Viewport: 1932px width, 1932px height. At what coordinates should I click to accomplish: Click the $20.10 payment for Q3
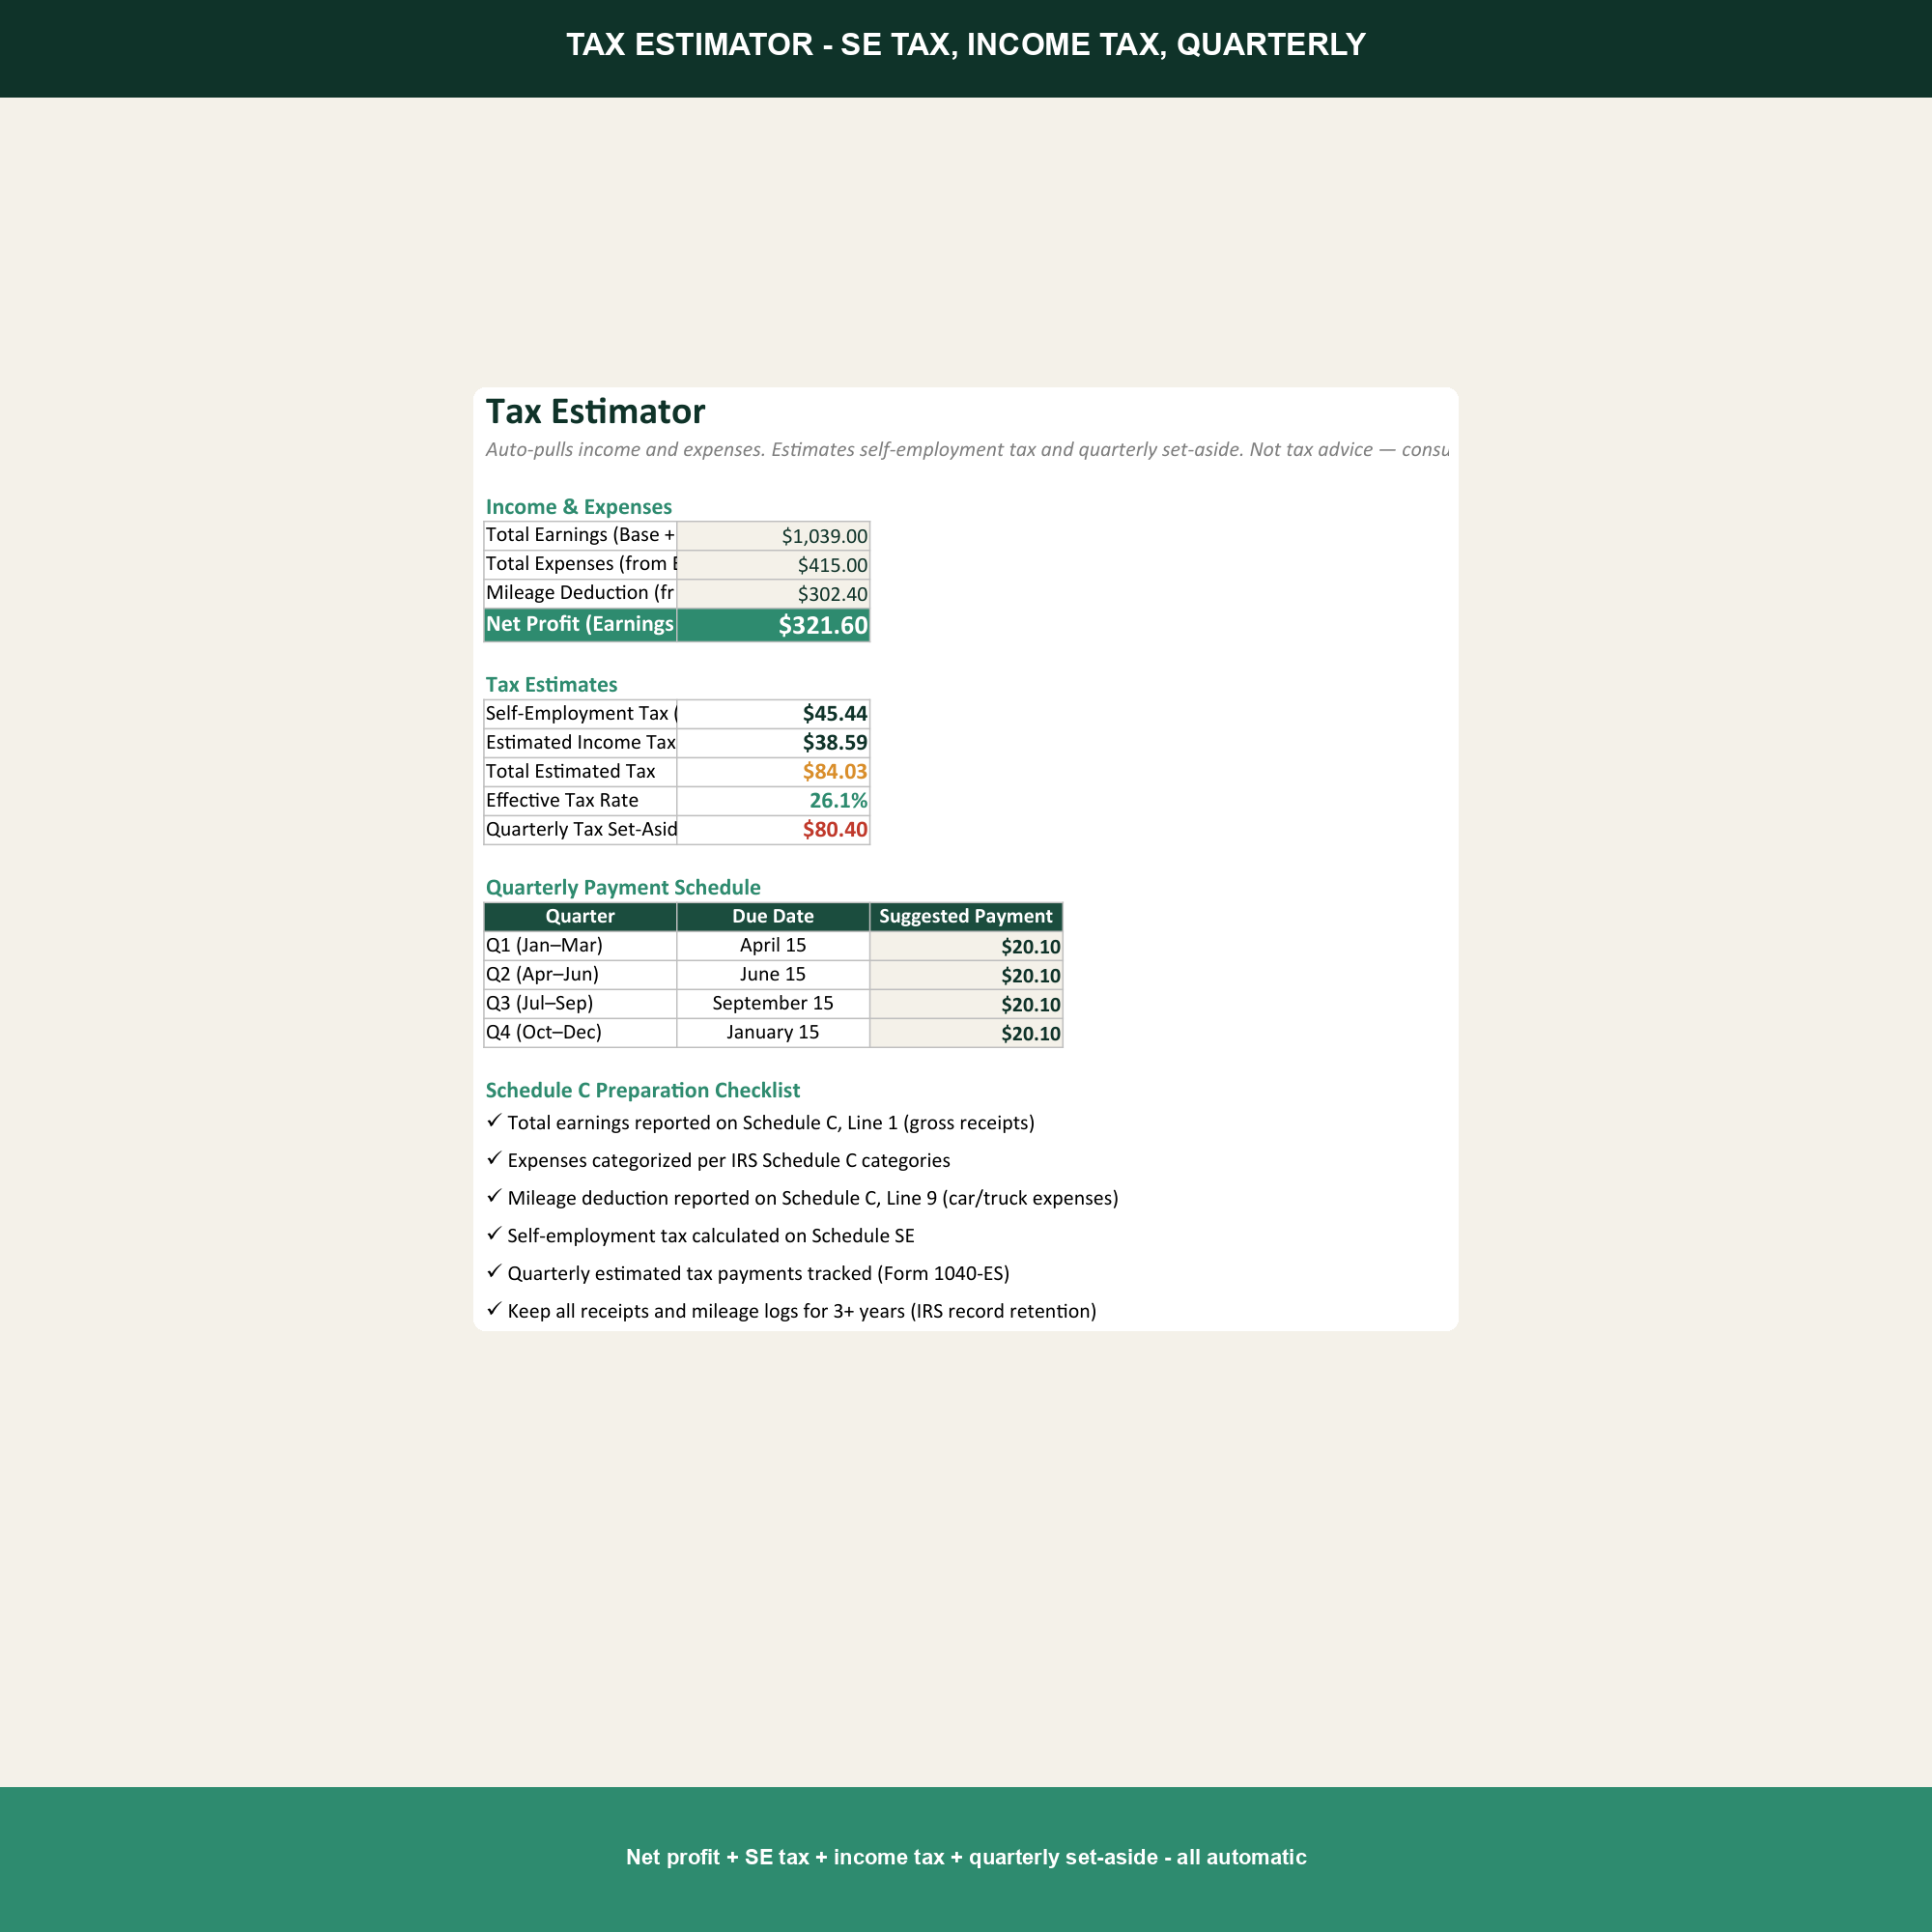pyautogui.click(x=966, y=1004)
